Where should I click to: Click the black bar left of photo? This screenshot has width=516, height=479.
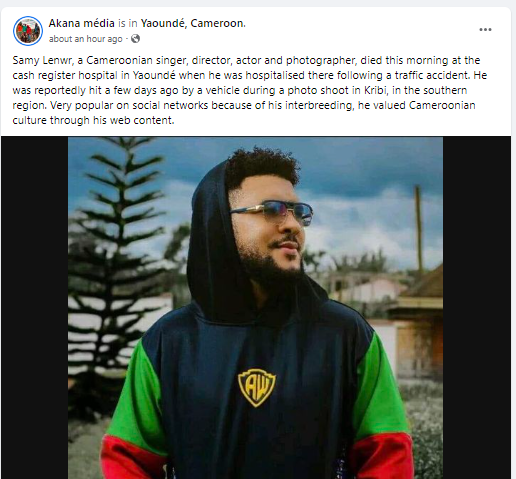35,308
